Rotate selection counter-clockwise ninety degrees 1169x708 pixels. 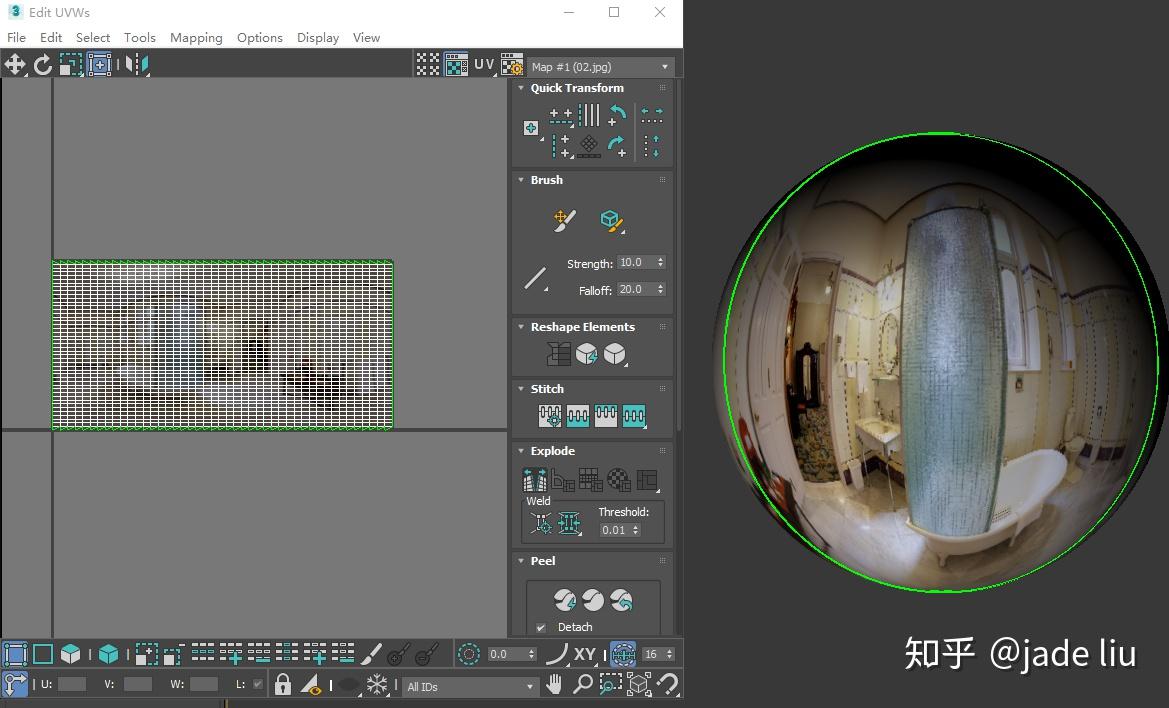[x=617, y=115]
